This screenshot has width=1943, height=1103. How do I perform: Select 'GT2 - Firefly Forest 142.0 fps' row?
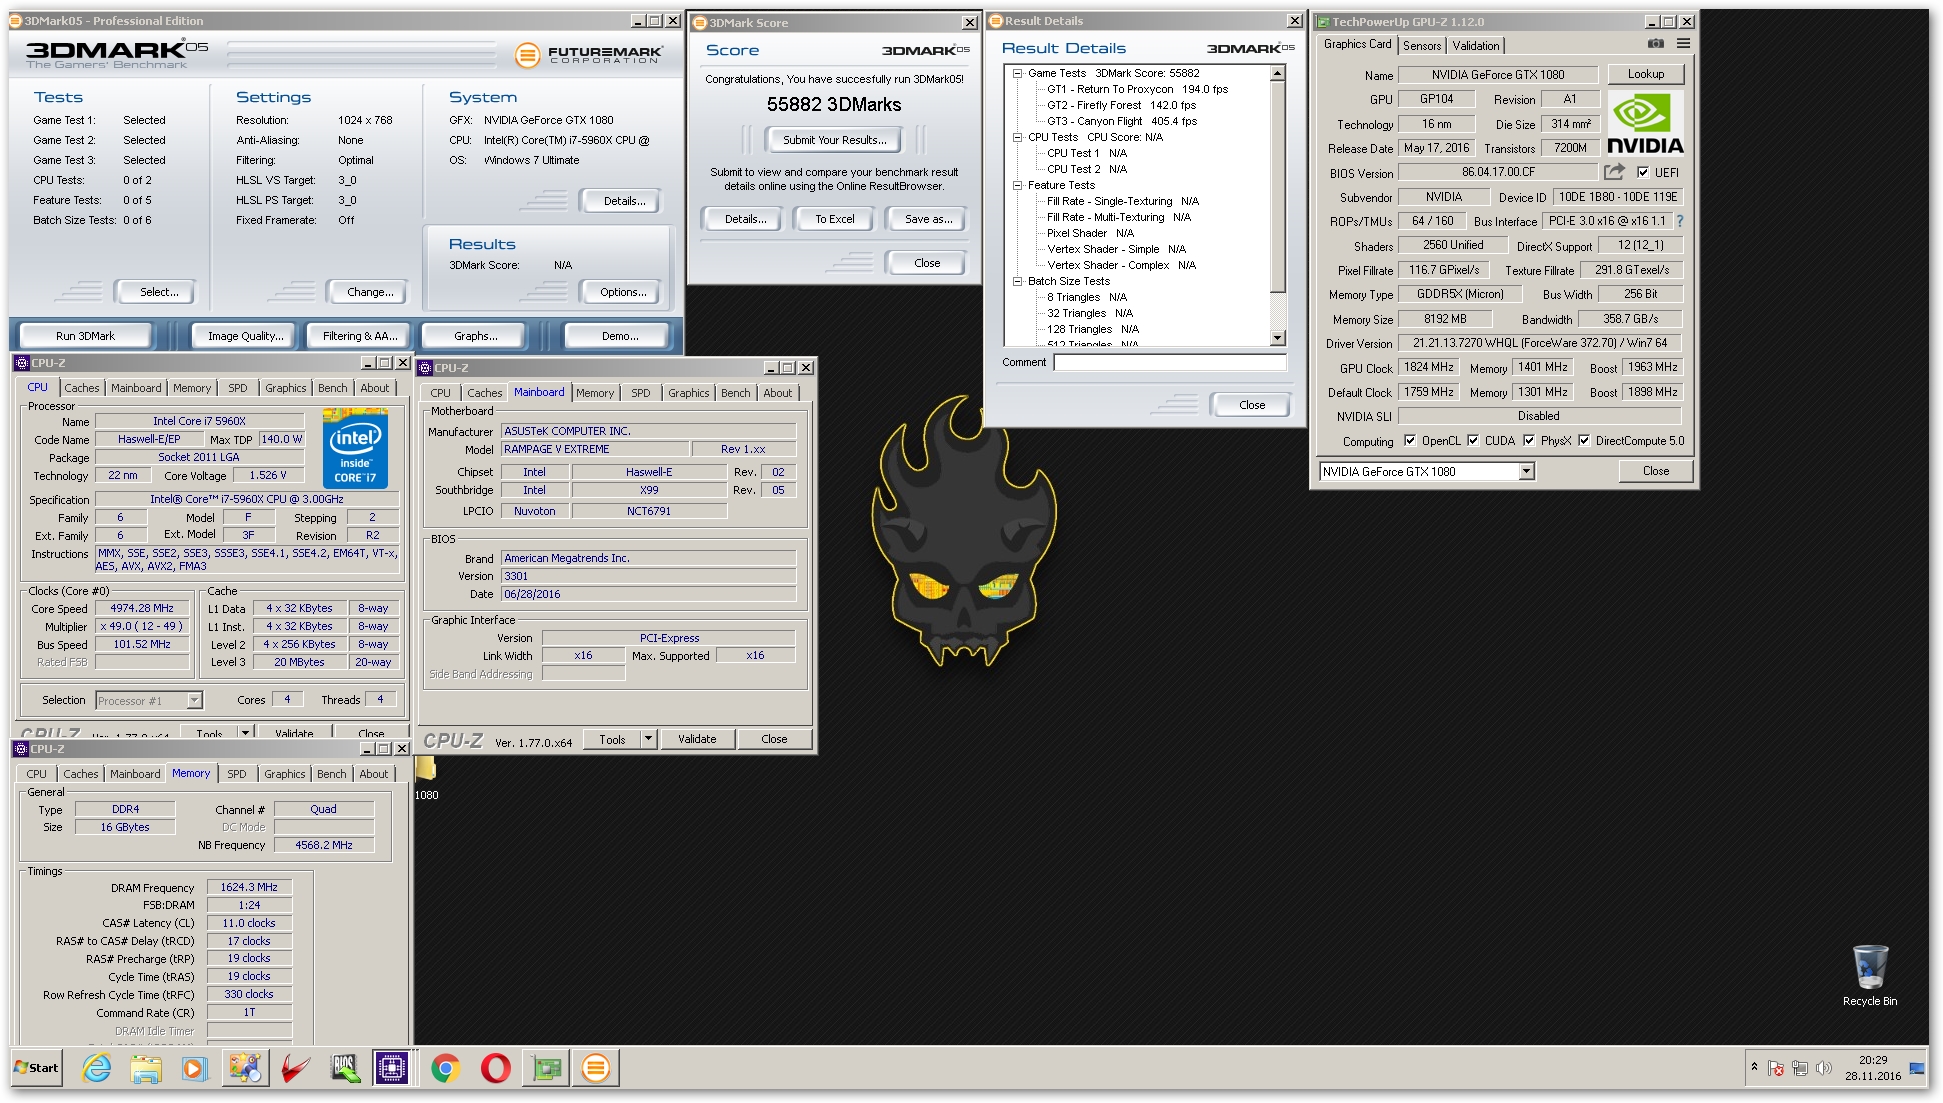(x=1121, y=105)
